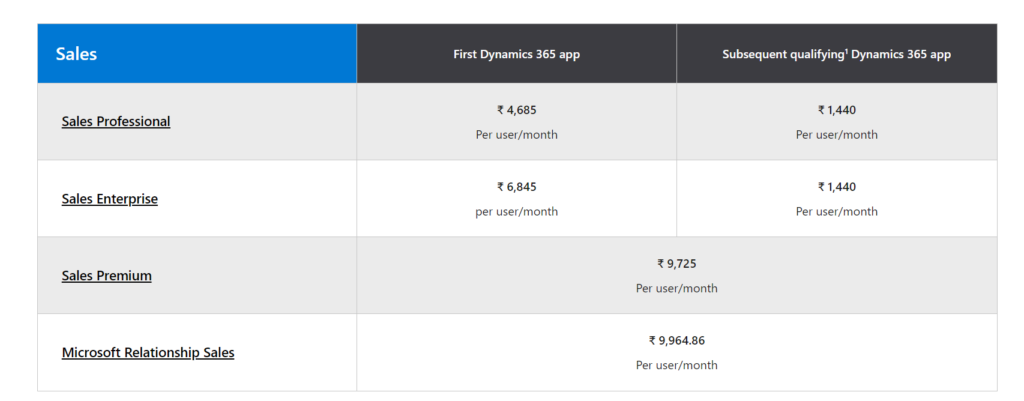Image resolution: width=1024 pixels, height=401 pixels.
Task: Click 'Per user/month' in Sales Enterprise subsequent column
Action: (837, 211)
